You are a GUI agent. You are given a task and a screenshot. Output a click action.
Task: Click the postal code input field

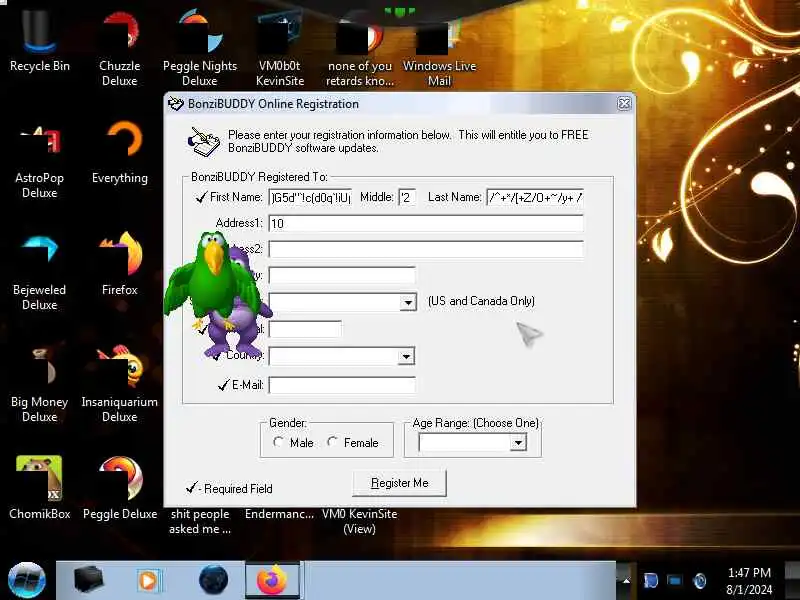click(305, 329)
